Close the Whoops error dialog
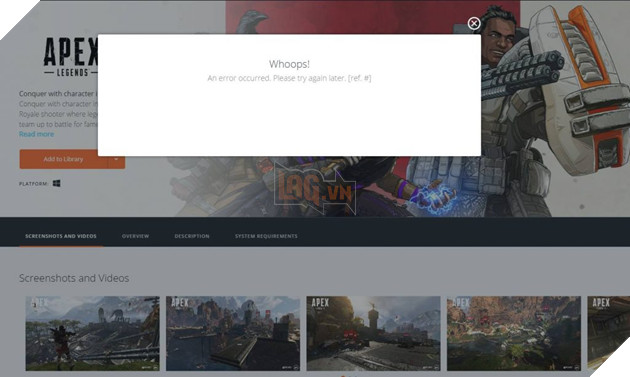Viewport: 630px width, 377px height. 474,24
